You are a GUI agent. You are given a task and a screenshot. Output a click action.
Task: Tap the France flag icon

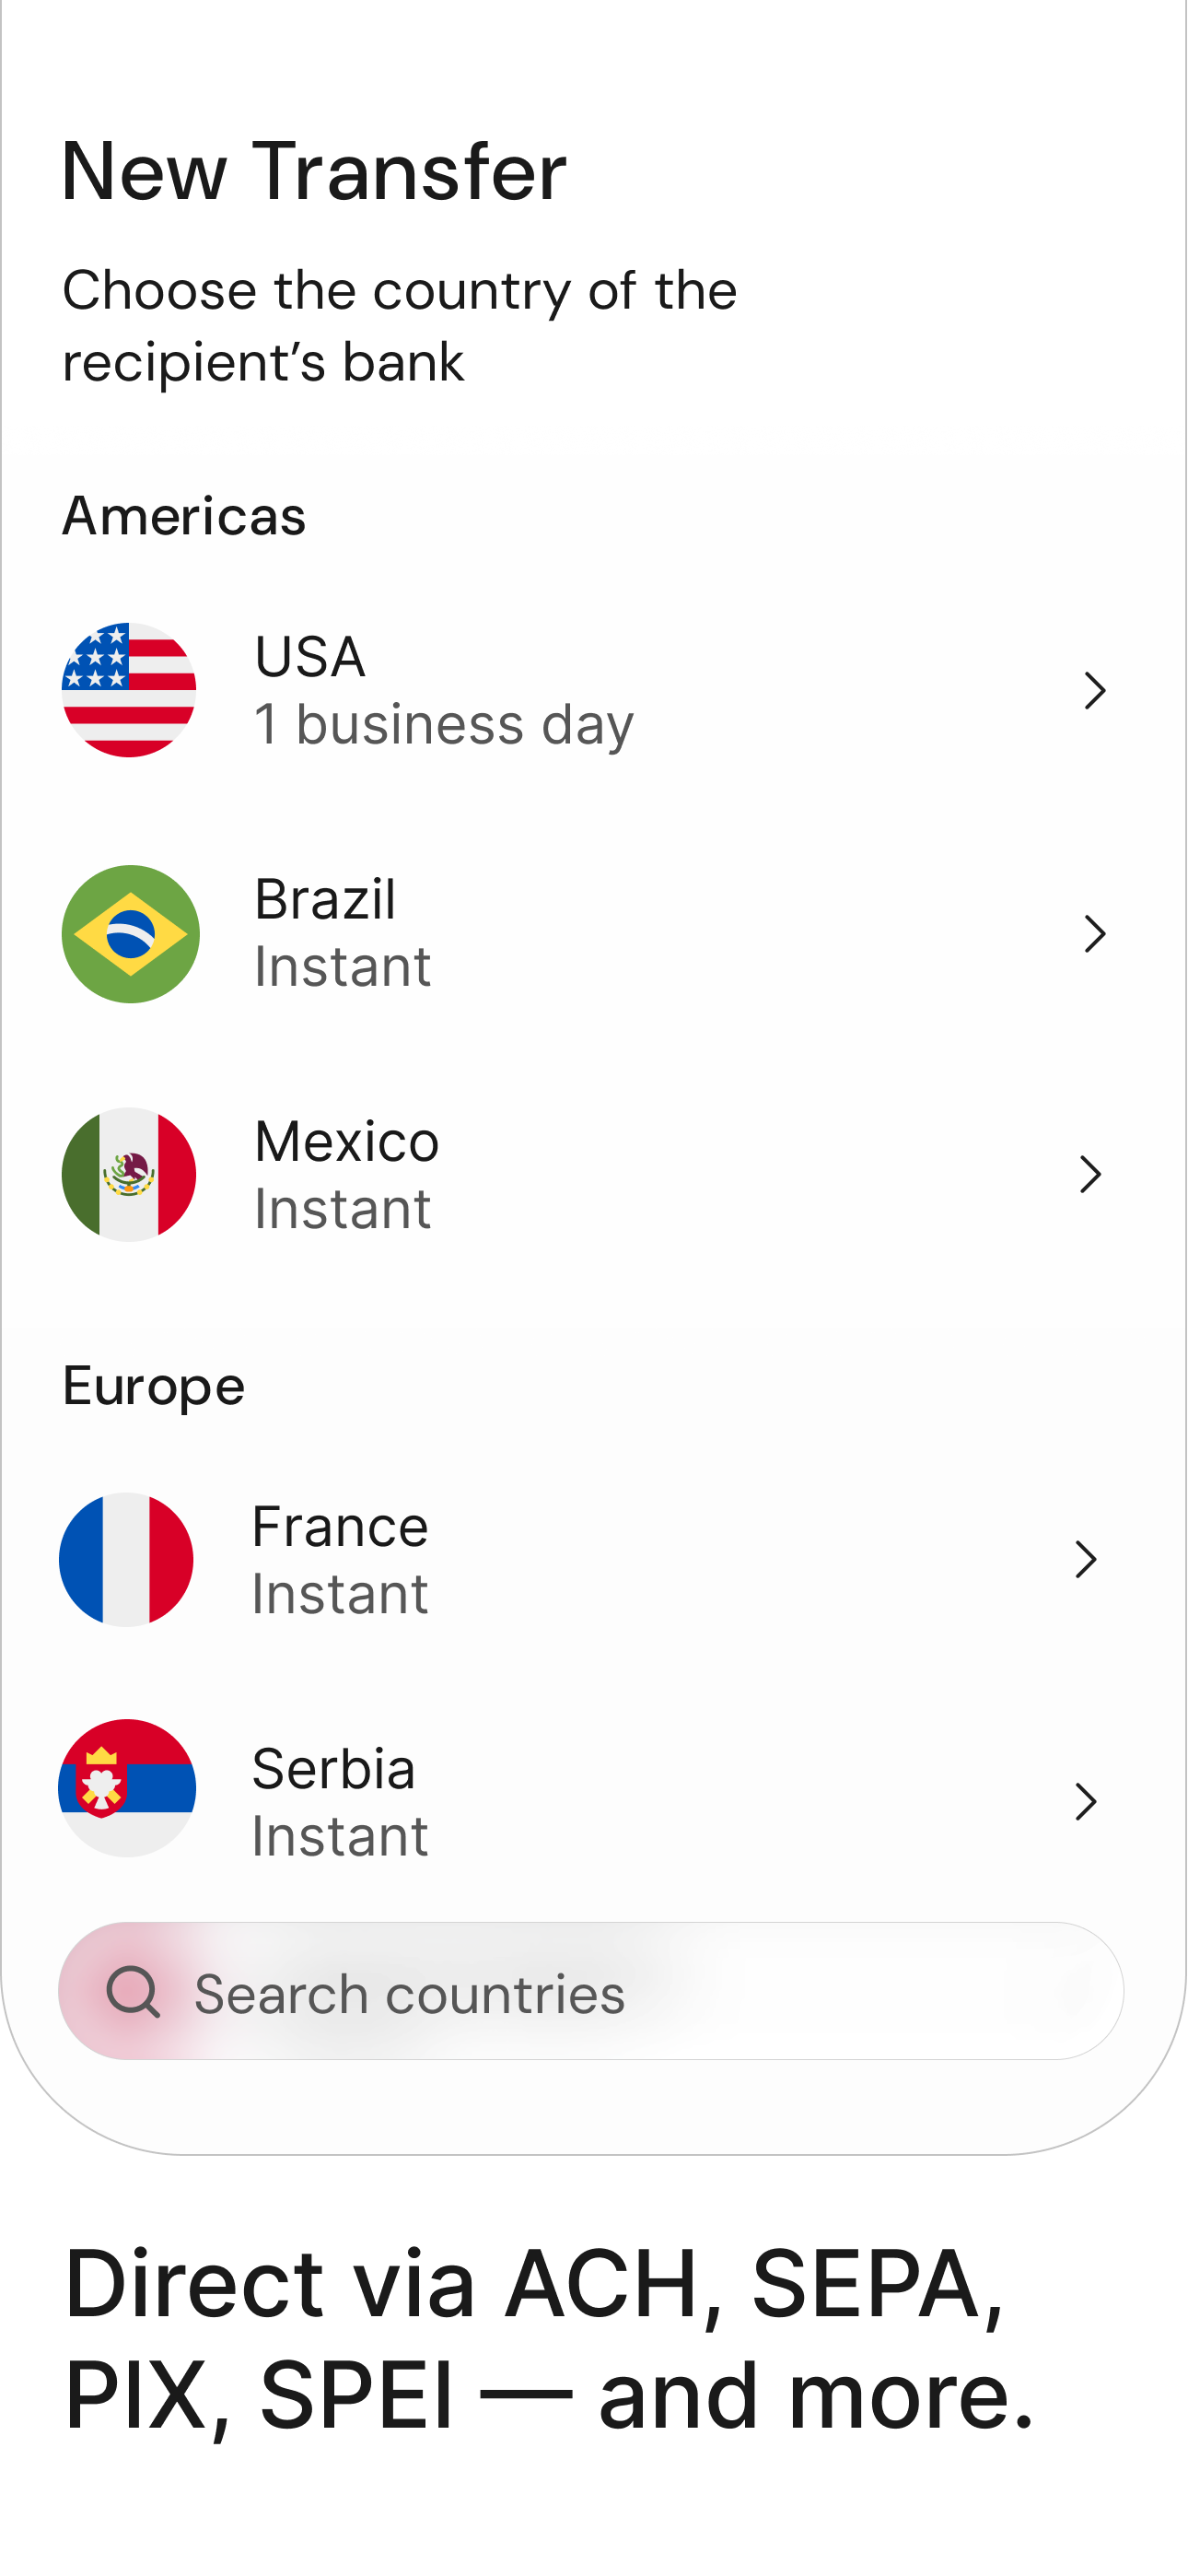(x=126, y=1560)
